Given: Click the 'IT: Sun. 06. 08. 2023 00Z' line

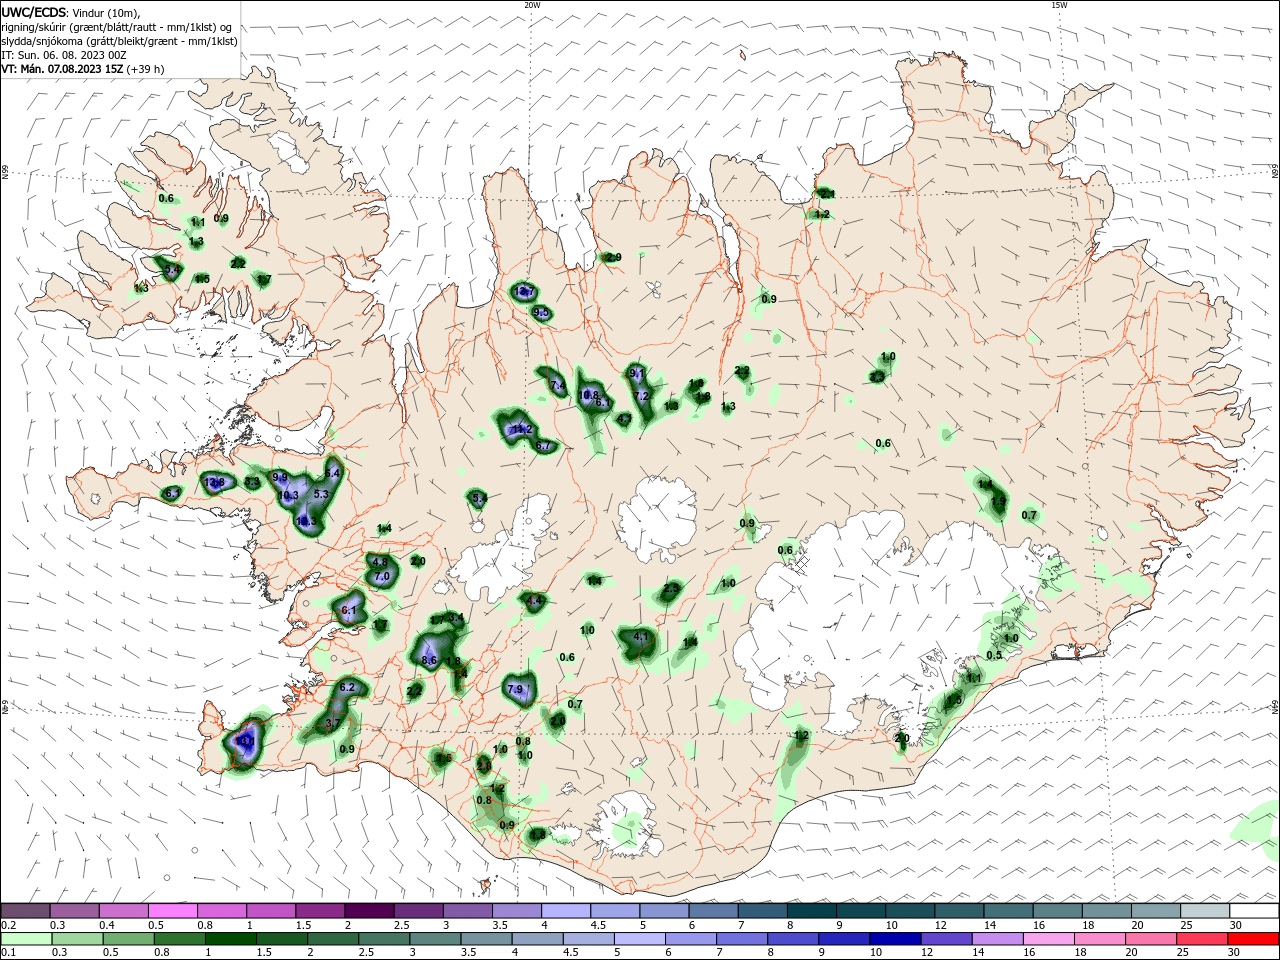Looking at the screenshot, I should click(x=63, y=55).
